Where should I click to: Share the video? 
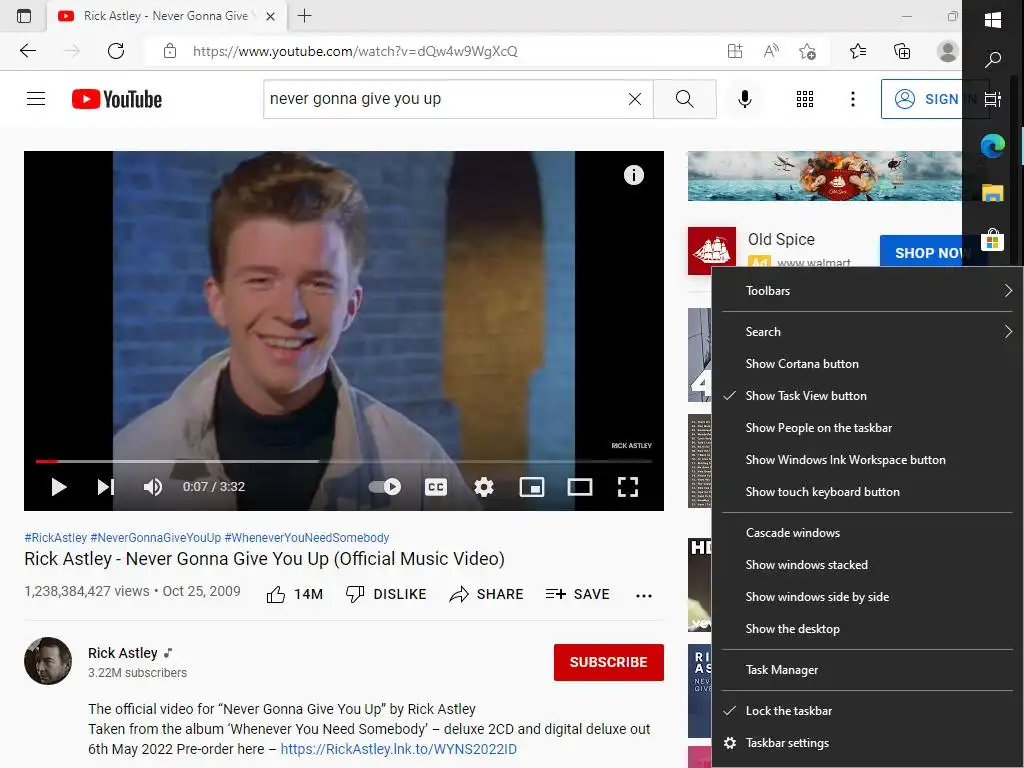(x=487, y=594)
